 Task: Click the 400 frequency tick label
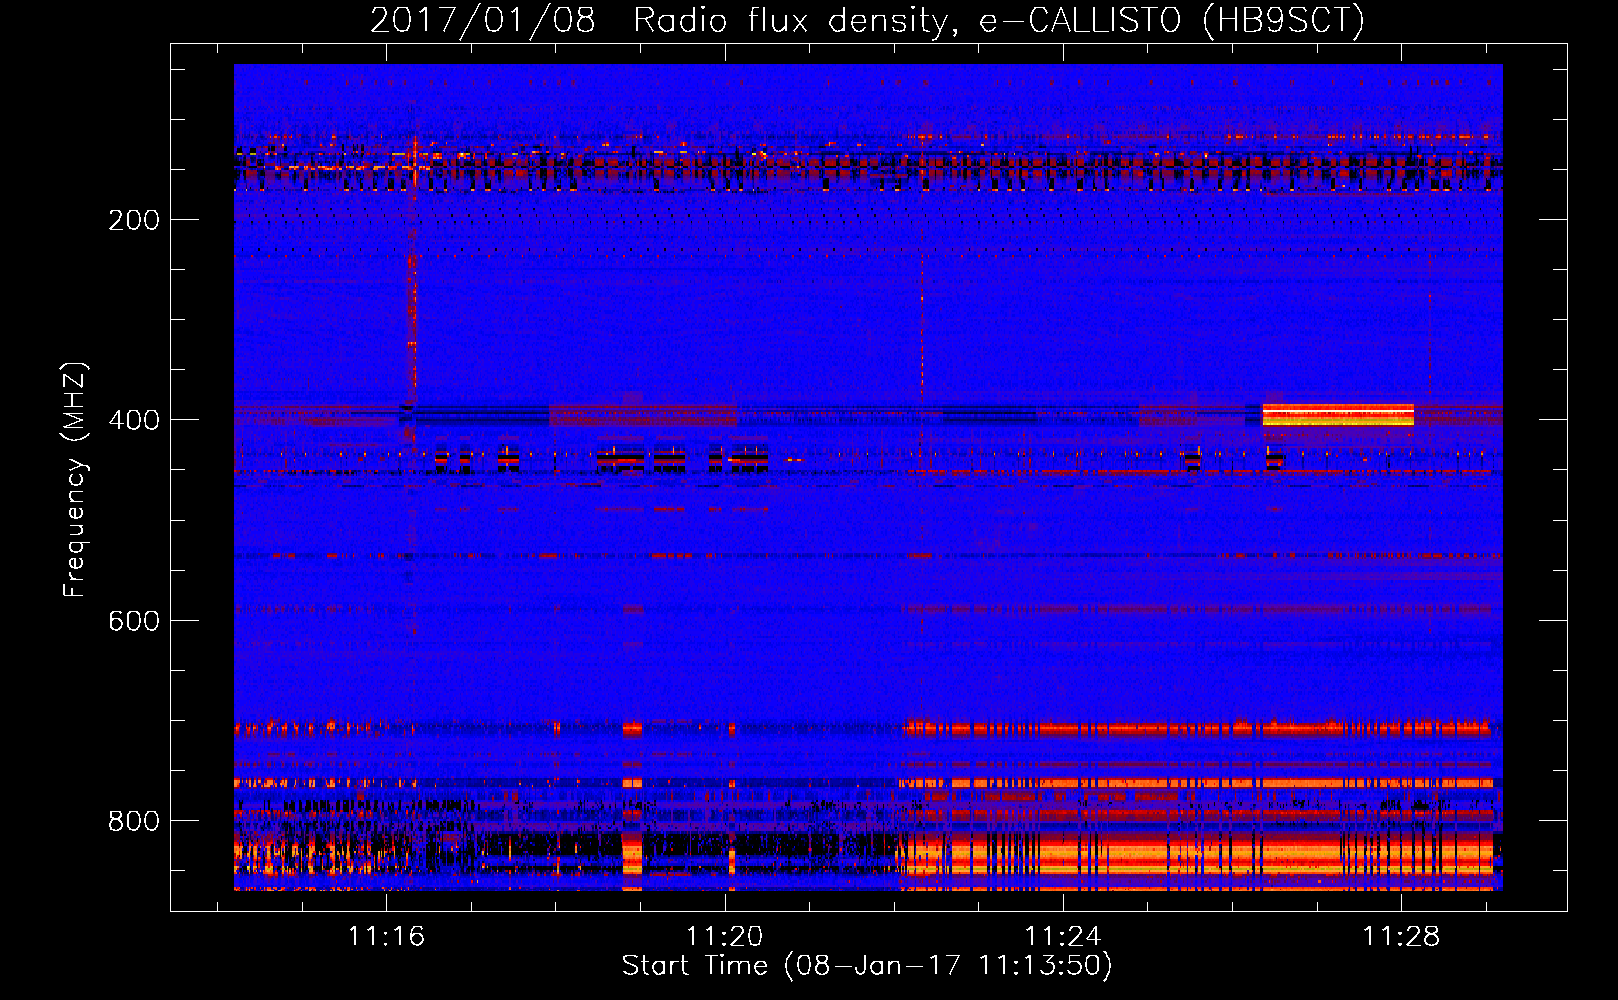coord(134,420)
